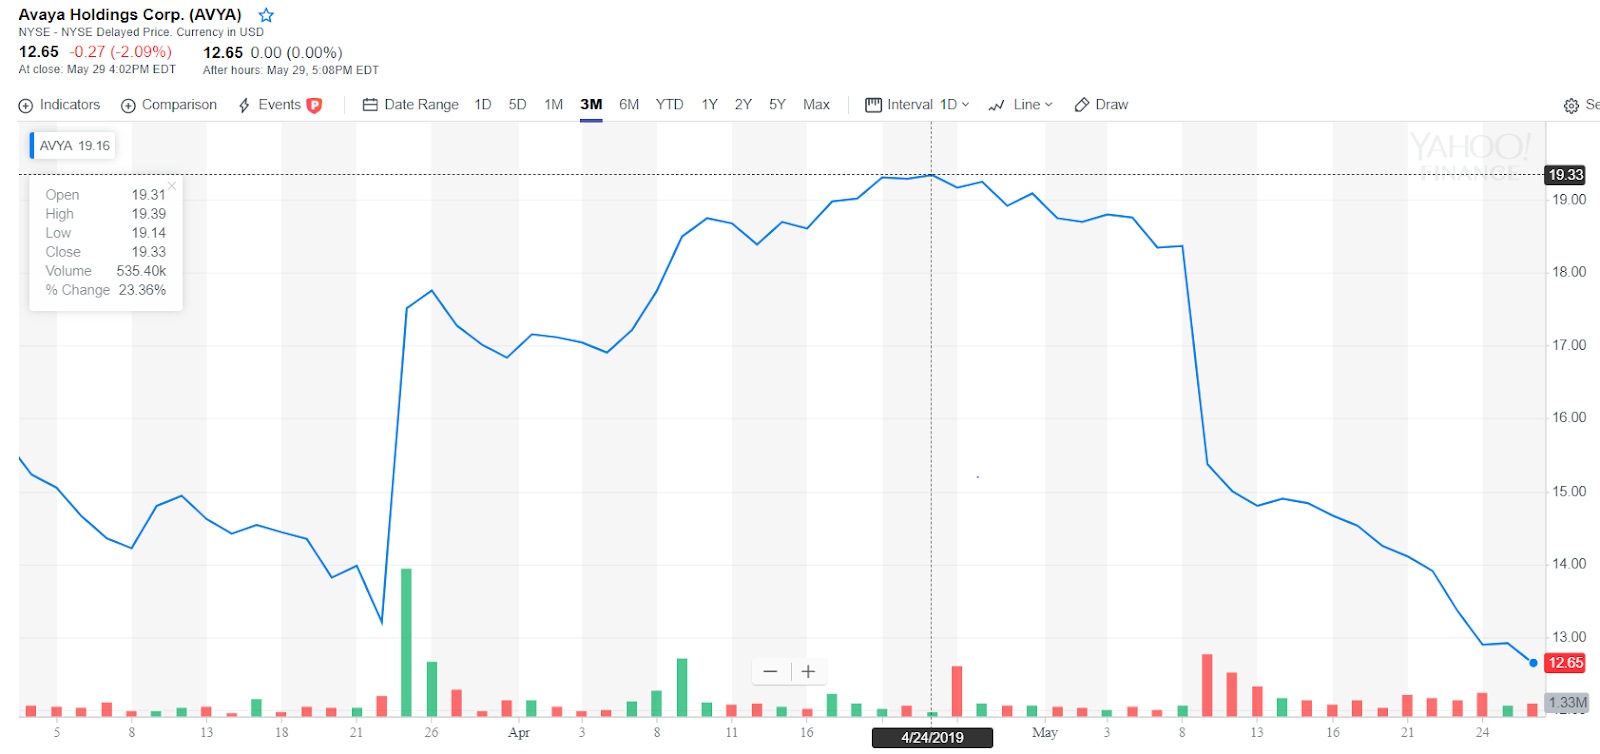Click the 15.00 y-axis price label
Image resolution: width=1600 pixels, height=754 pixels.
coord(1569,492)
